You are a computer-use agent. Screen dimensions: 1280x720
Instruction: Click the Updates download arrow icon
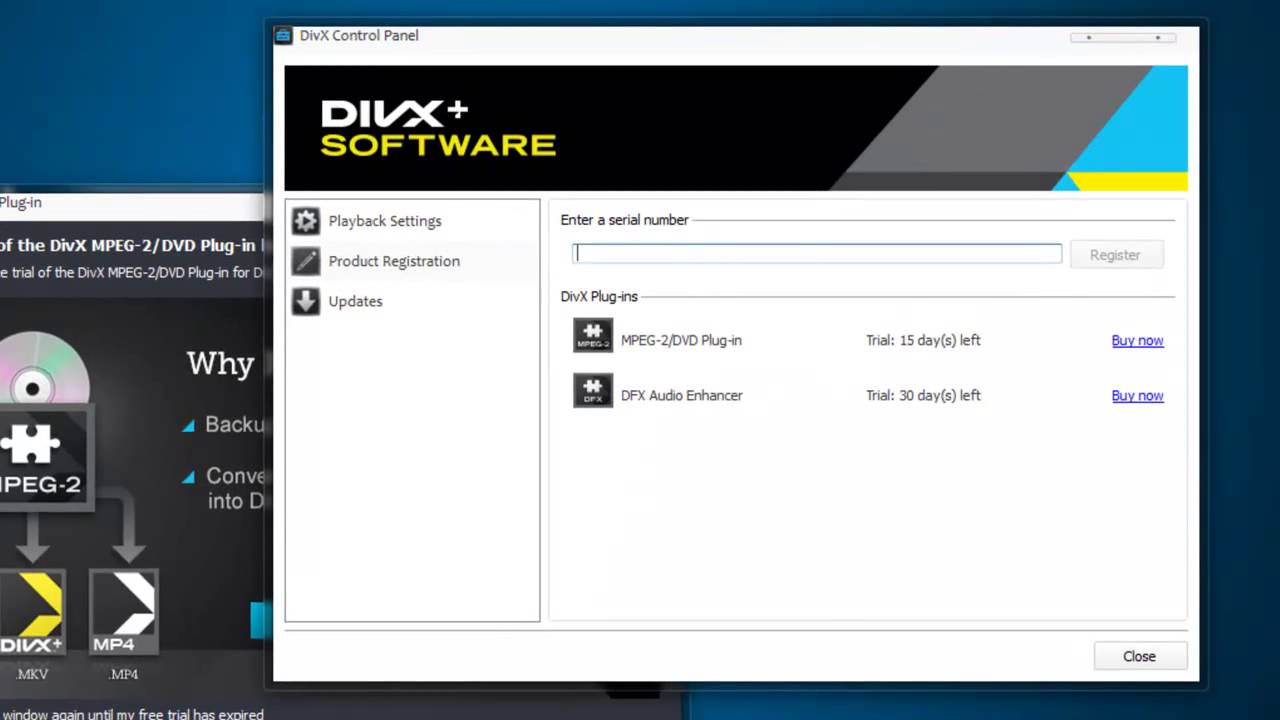(x=306, y=301)
